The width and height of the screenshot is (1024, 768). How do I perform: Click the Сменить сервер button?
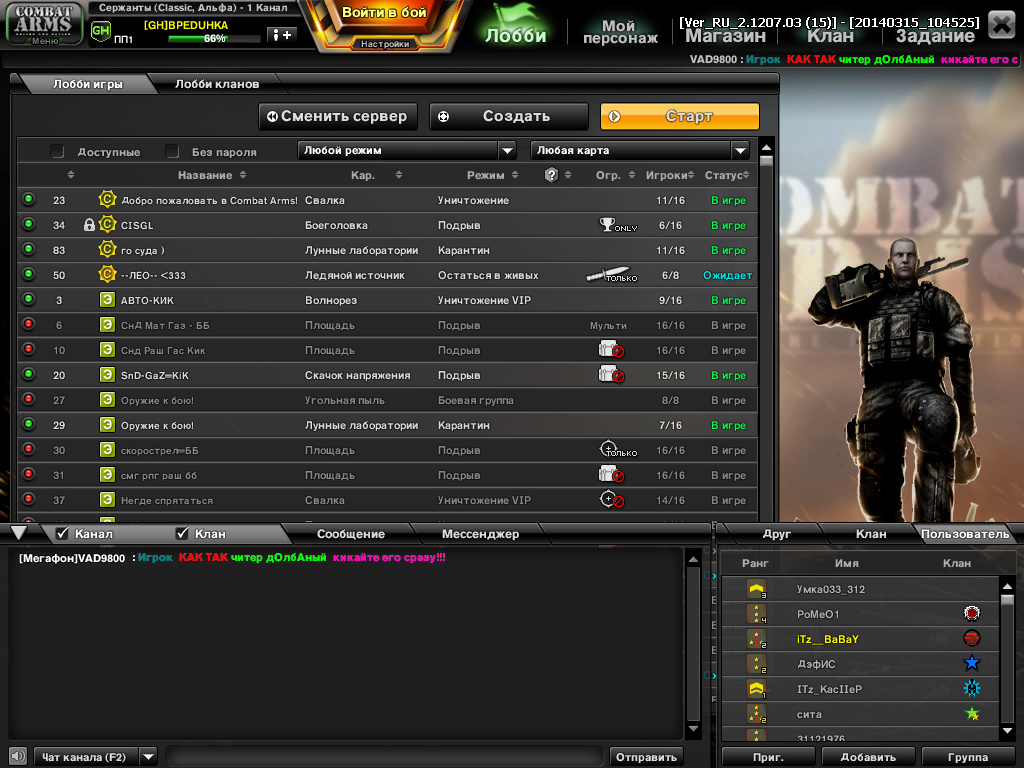pos(338,116)
